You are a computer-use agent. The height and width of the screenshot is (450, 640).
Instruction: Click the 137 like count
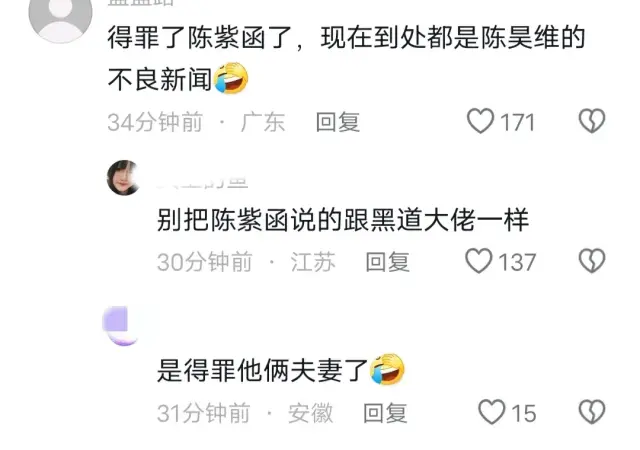[517, 262]
